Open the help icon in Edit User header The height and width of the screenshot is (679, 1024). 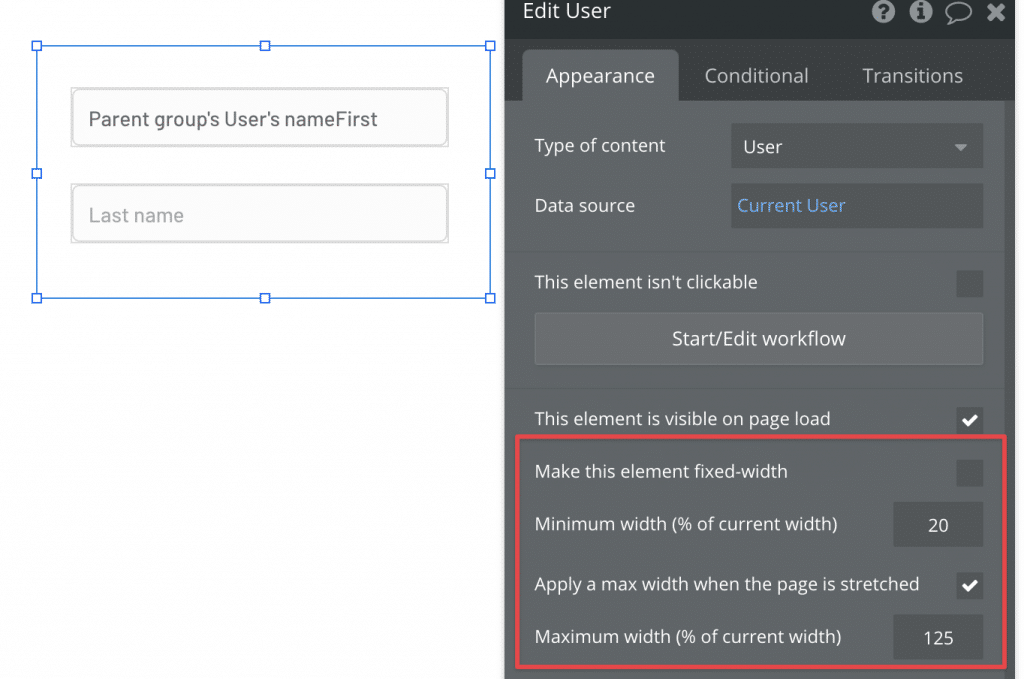pyautogui.click(x=883, y=12)
